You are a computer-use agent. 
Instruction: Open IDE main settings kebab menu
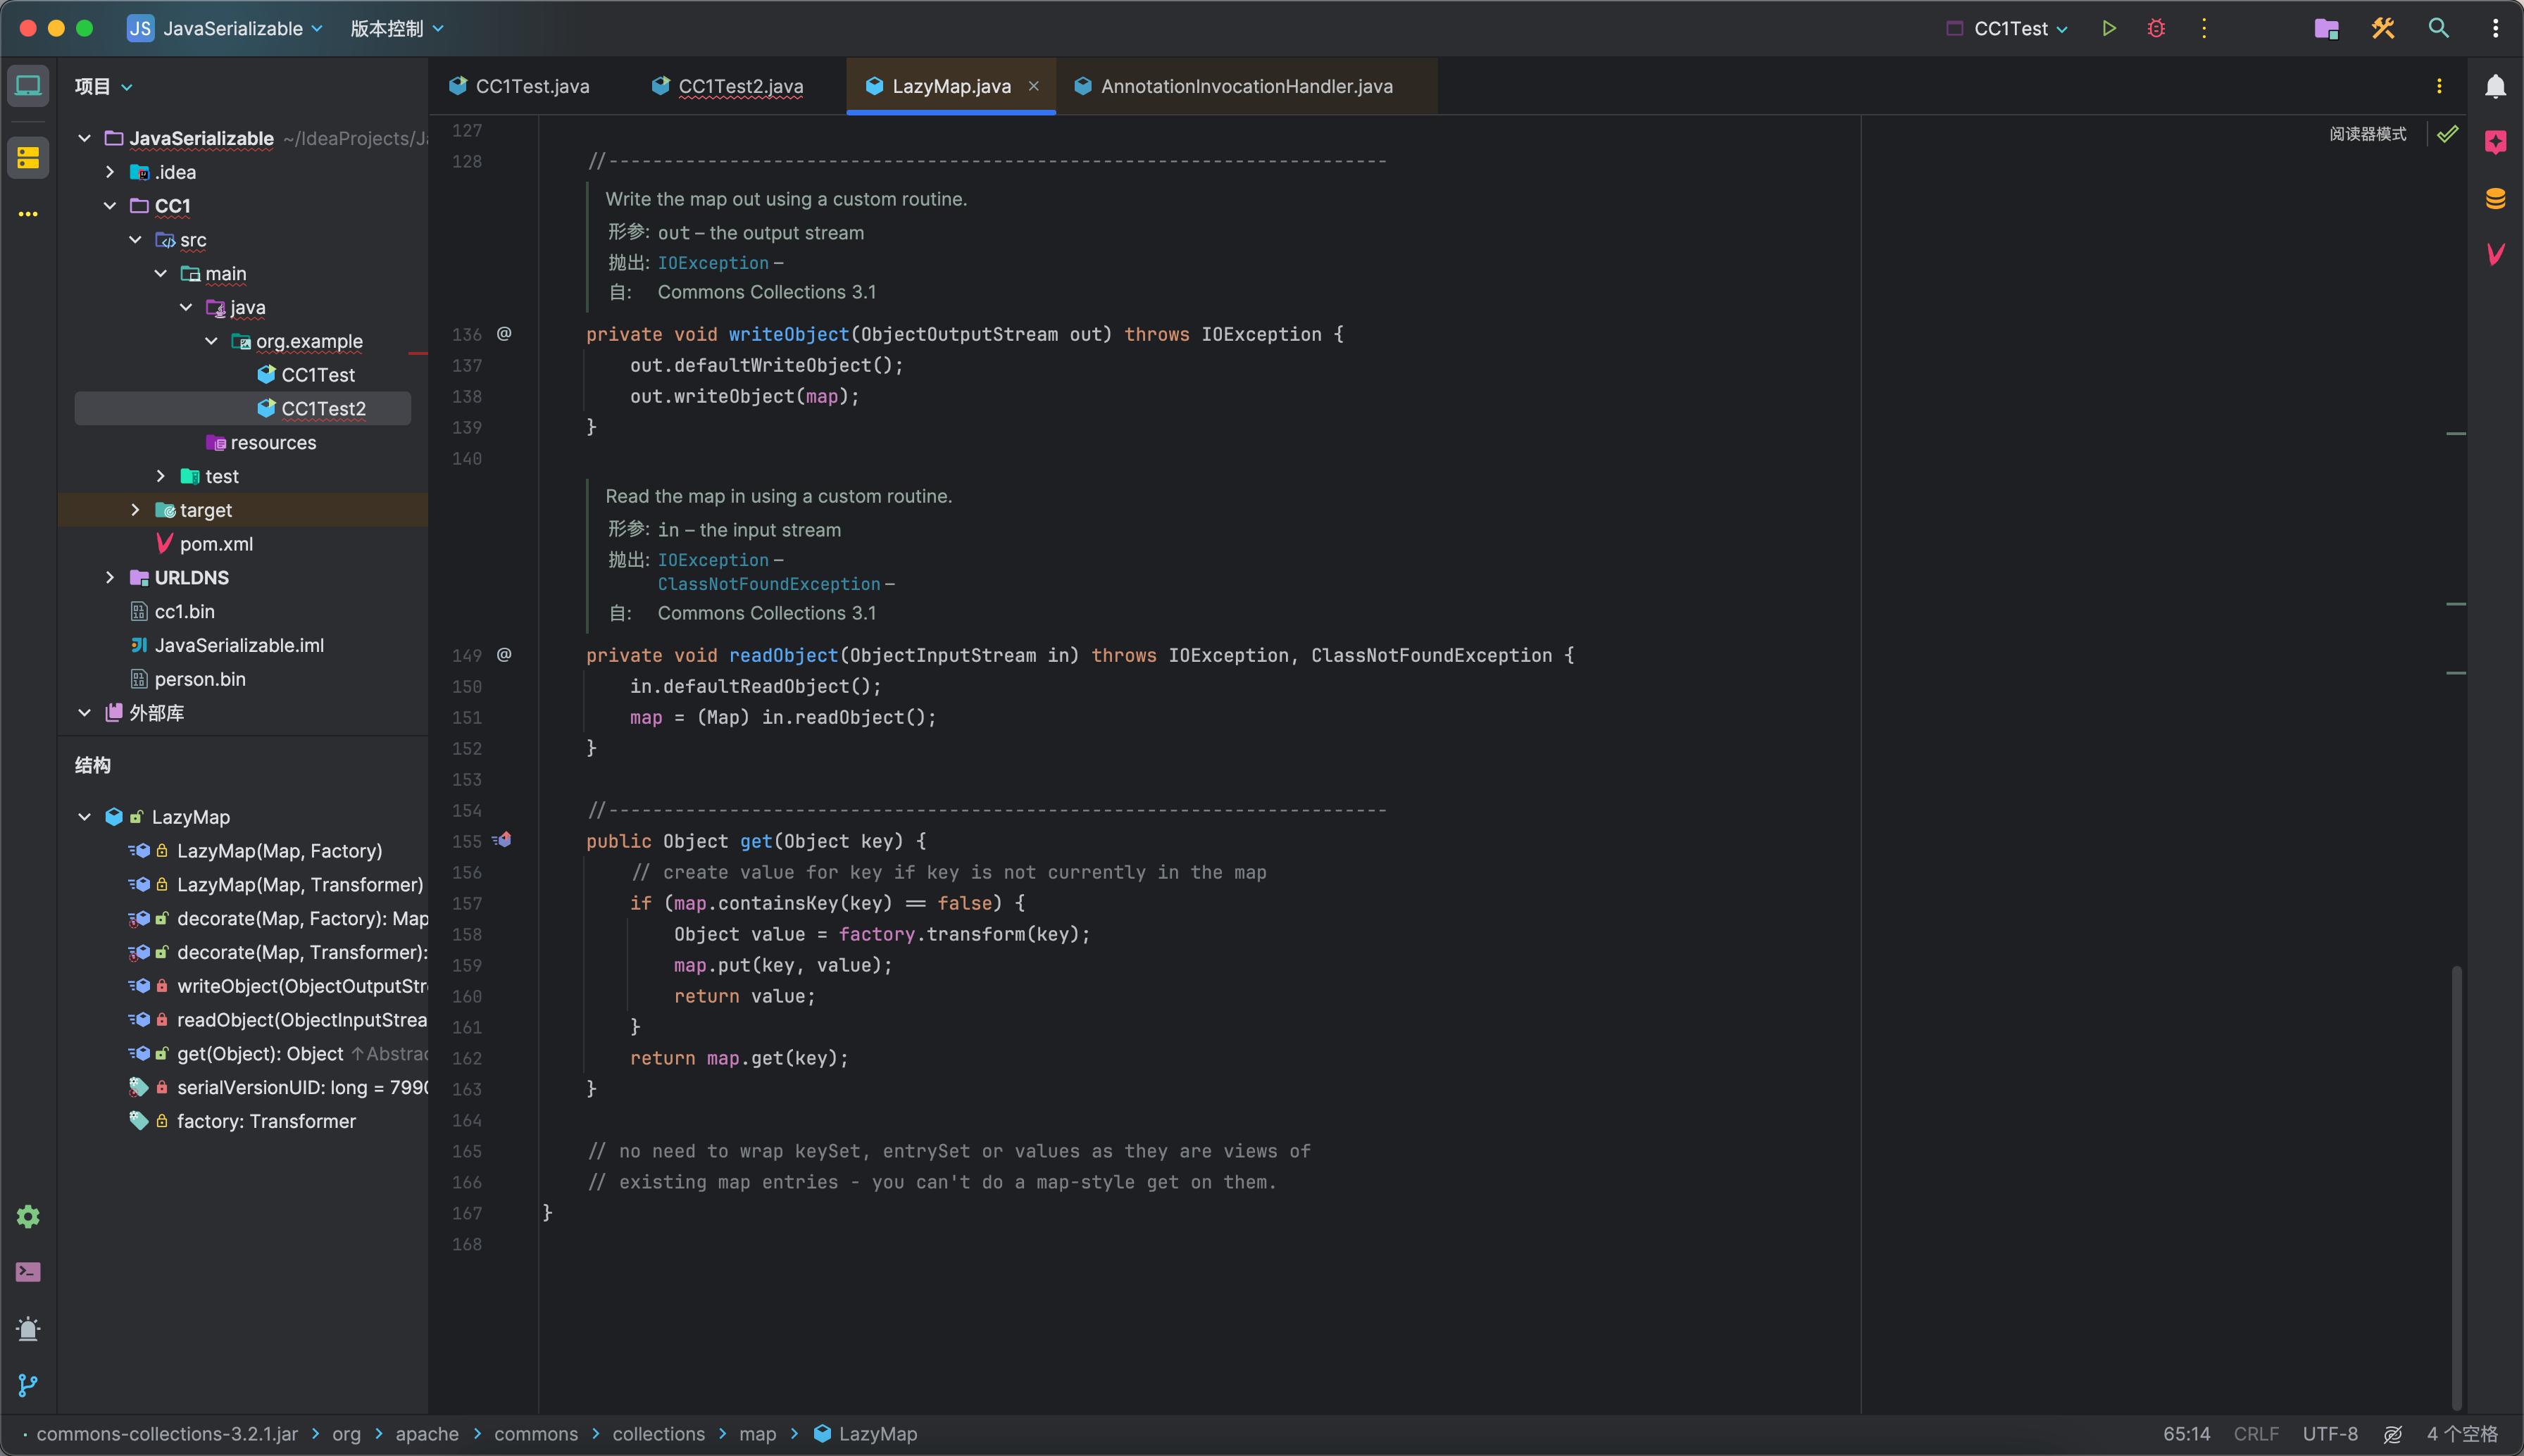click(x=2496, y=28)
